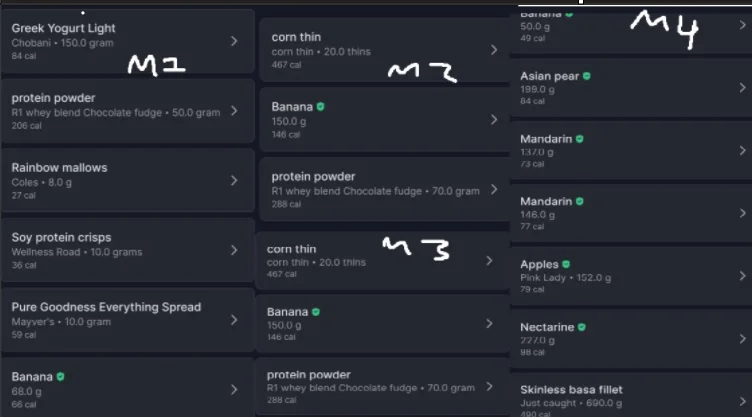This screenshot has width=752, height=417.
Task: Expand Soy protein crisps using its arrow
Action: [234, 250]
